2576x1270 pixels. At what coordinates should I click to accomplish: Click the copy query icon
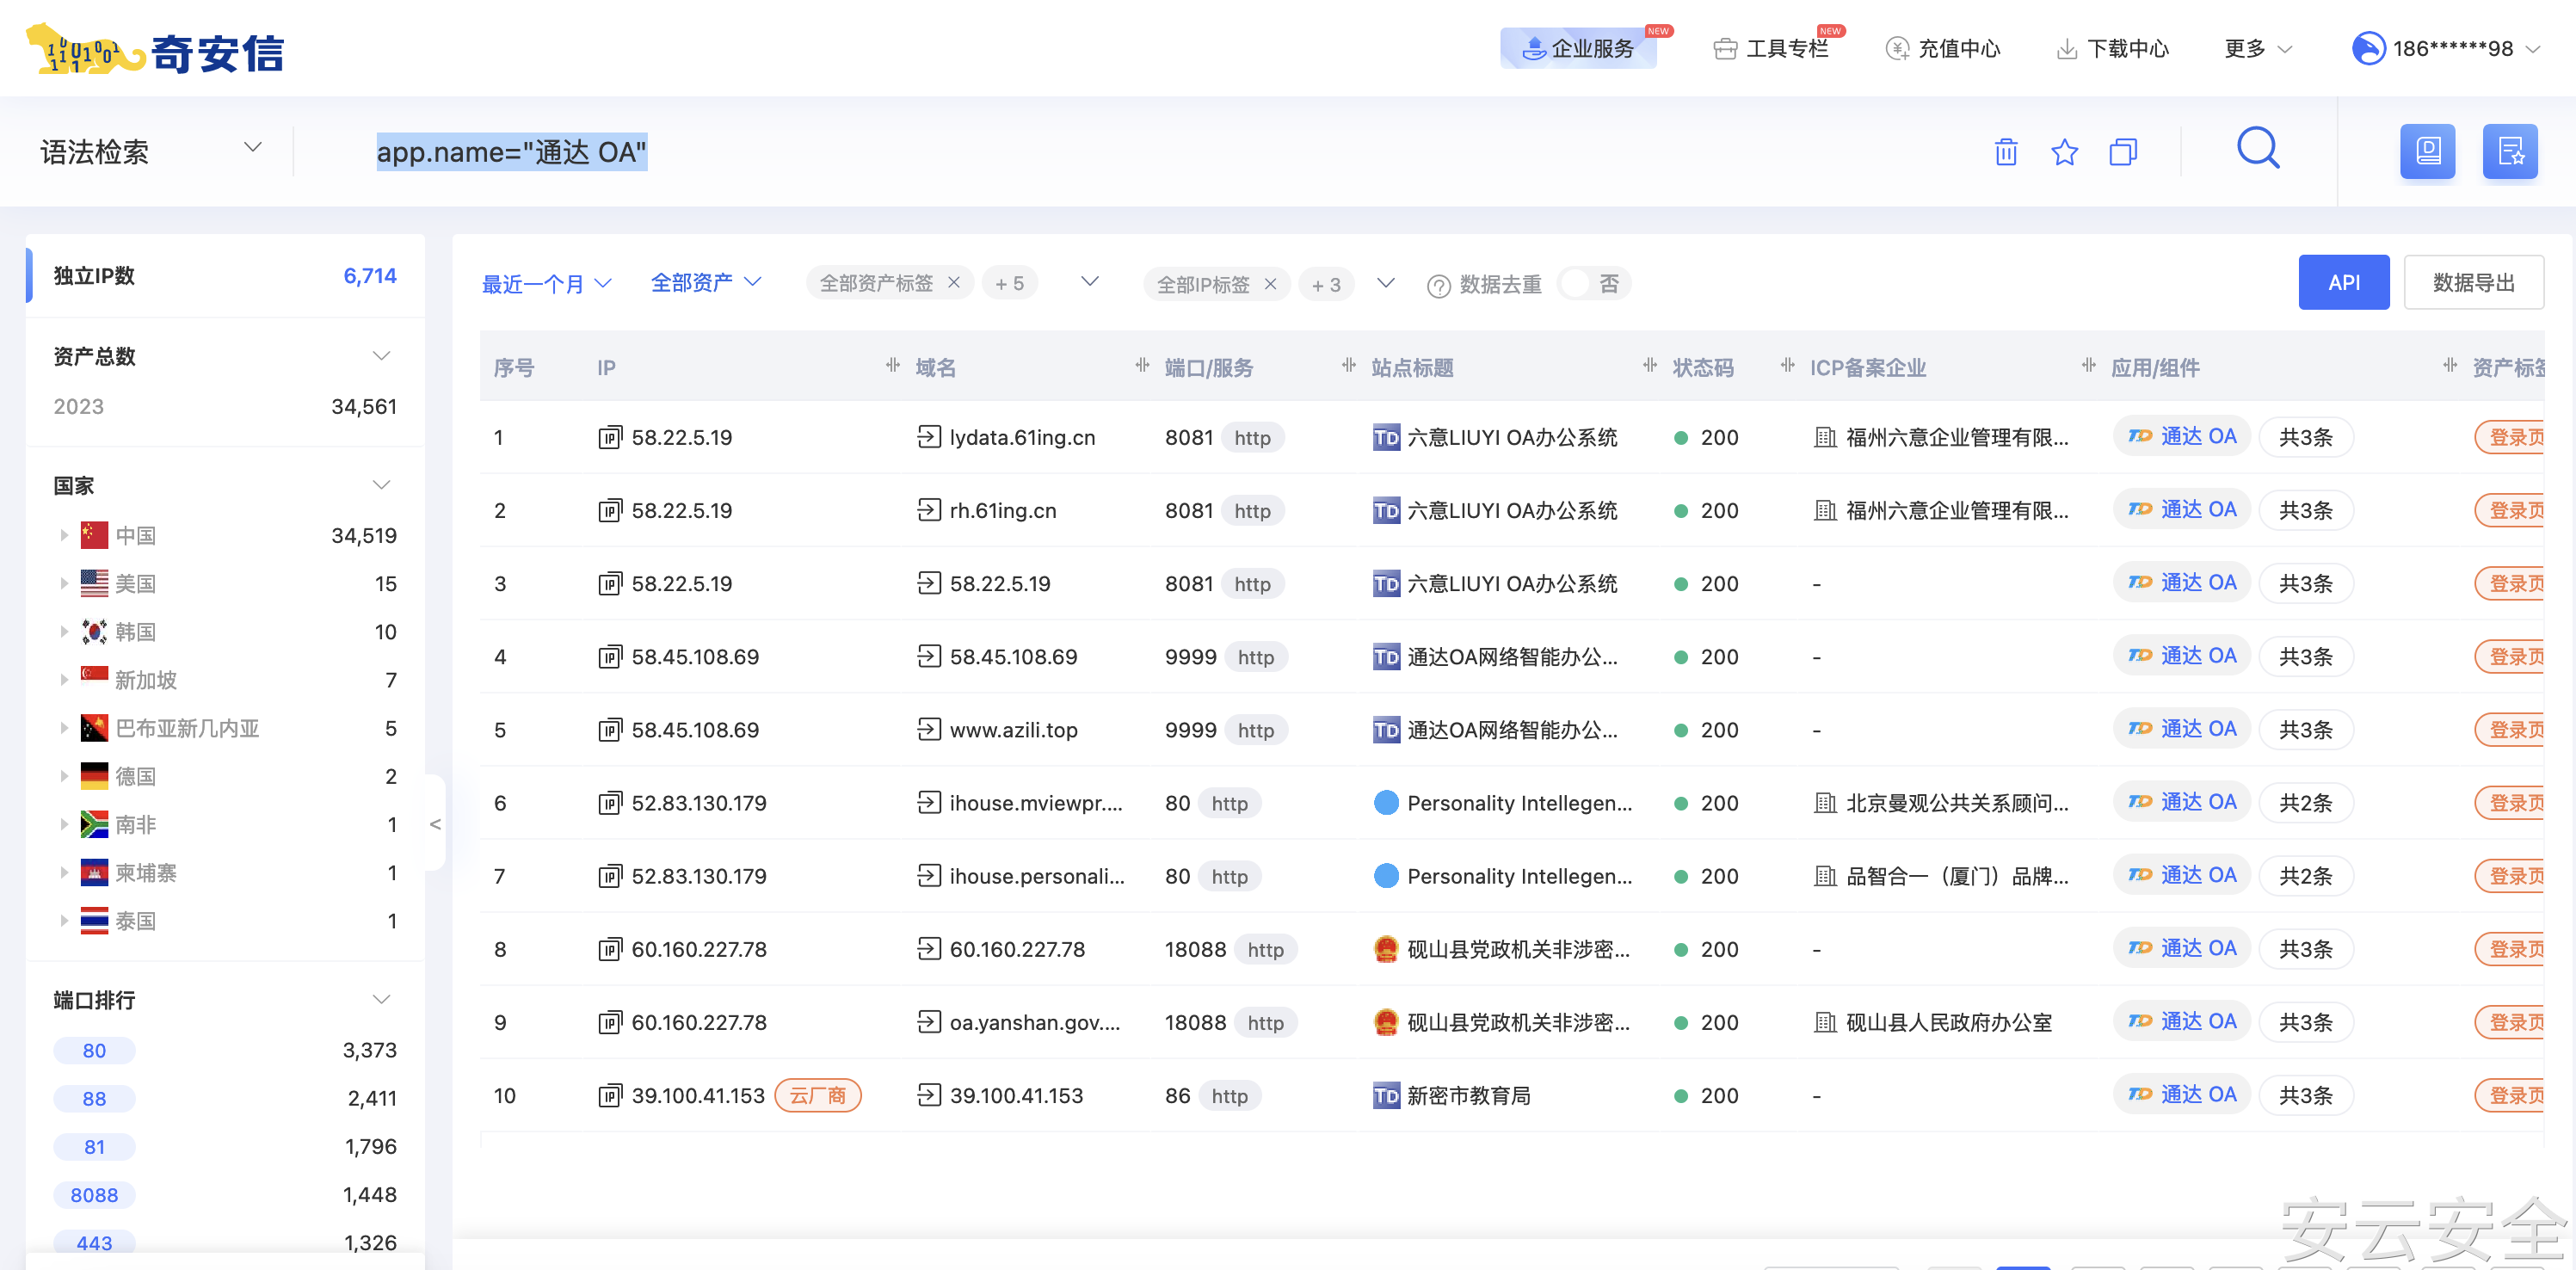click(x=2122, y=152)
